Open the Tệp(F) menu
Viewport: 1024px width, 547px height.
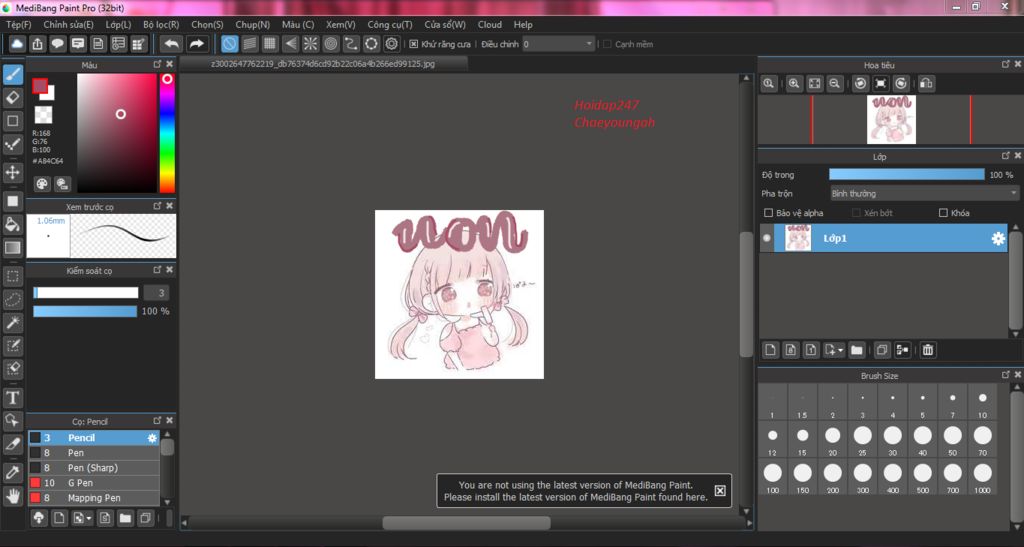[x=18, y=24]
